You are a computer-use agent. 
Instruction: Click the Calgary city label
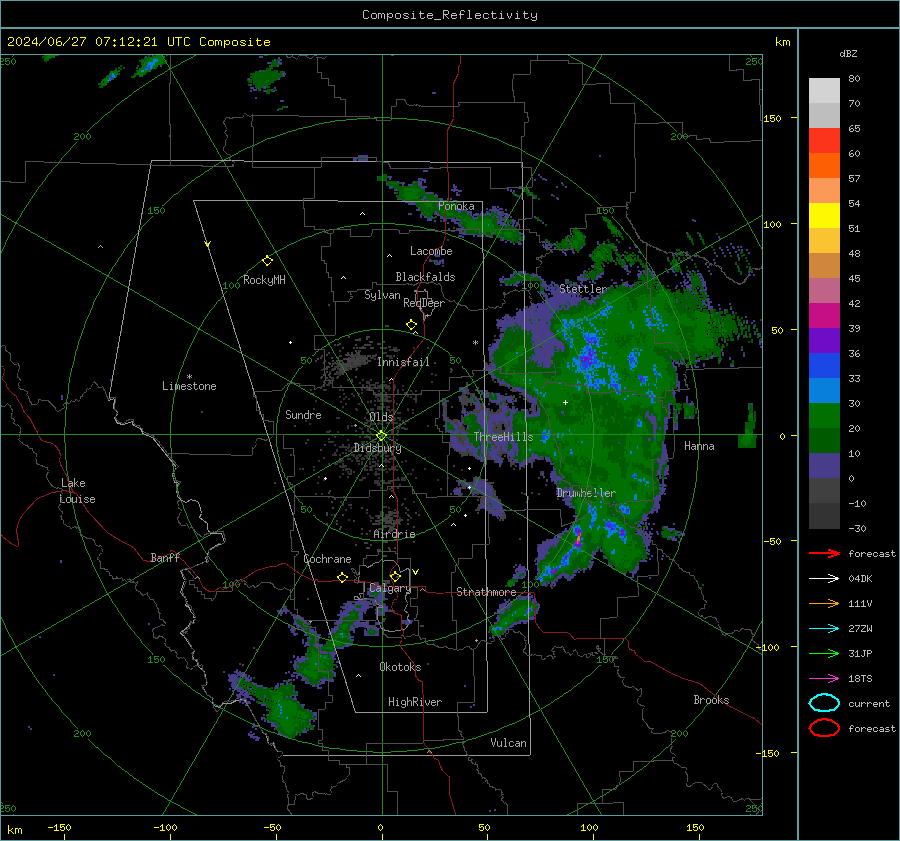point(390,588)
